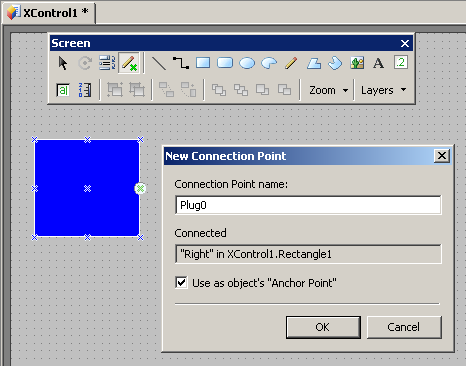Select the blue numbered scale ruler tool
This screenshot has width=466, height=366.
coord(85,90)
